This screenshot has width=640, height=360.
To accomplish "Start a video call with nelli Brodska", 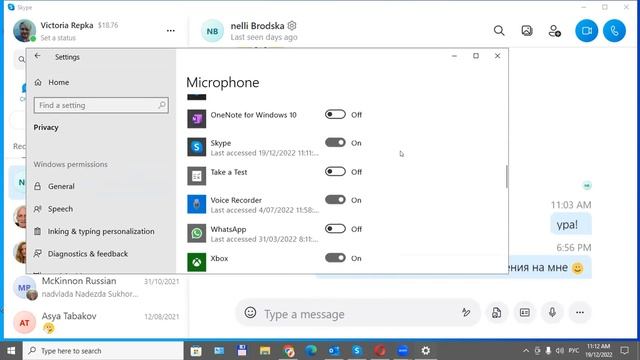I will pos(587,31).
